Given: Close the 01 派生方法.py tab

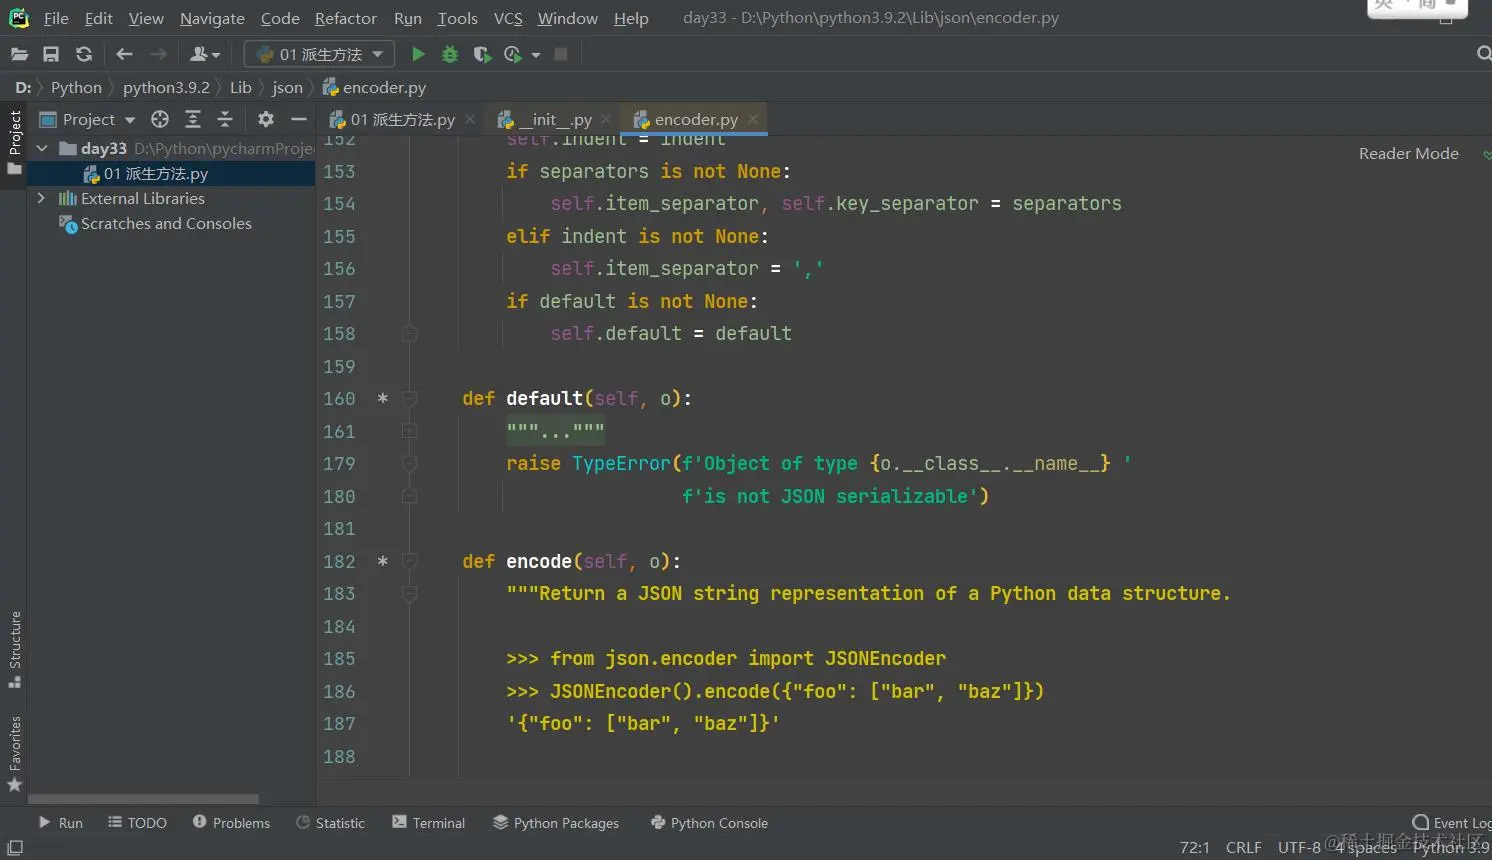Looking at the screenshot, I should (469, 119).
